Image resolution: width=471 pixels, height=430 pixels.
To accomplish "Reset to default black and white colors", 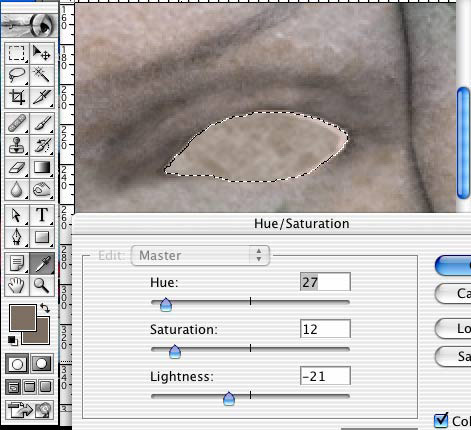I will tap(12, 341).
